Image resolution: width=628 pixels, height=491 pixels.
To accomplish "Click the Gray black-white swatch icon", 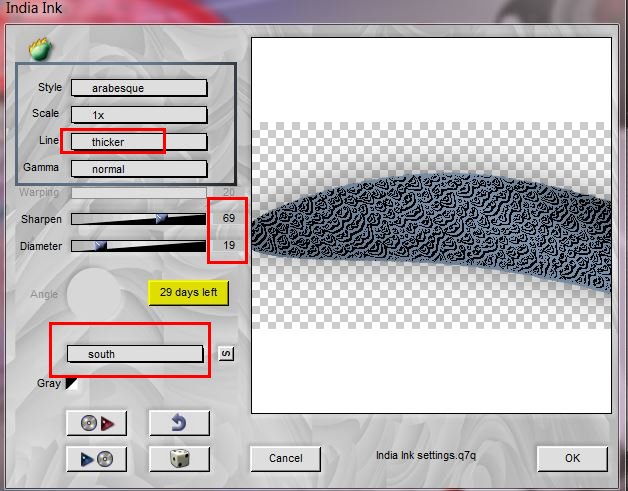I will (x=71, y=384).
